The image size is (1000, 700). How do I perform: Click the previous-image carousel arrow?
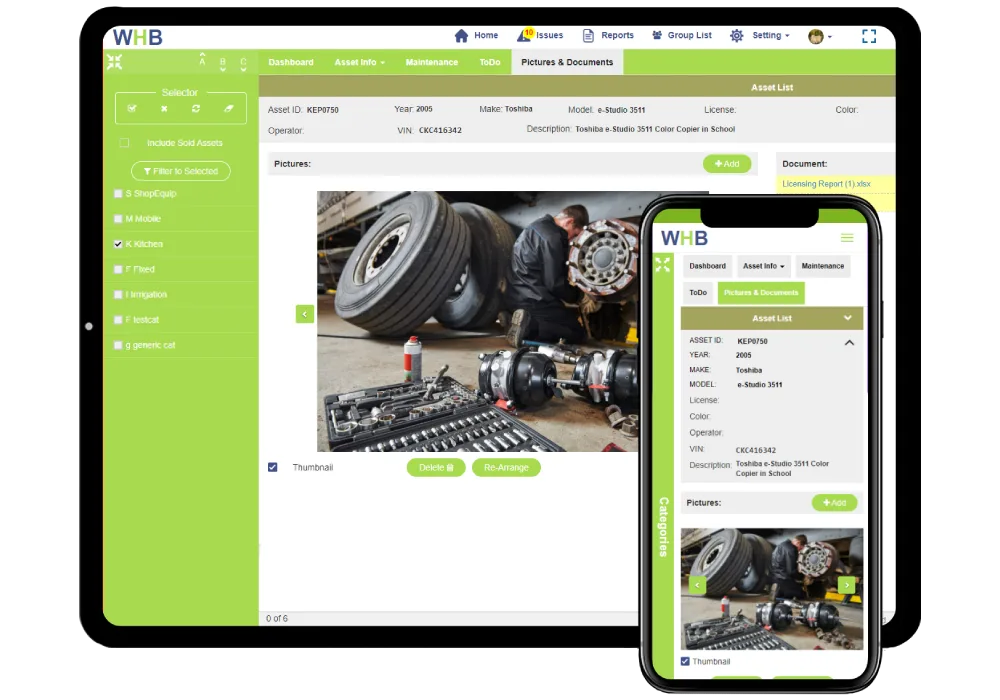305,313
